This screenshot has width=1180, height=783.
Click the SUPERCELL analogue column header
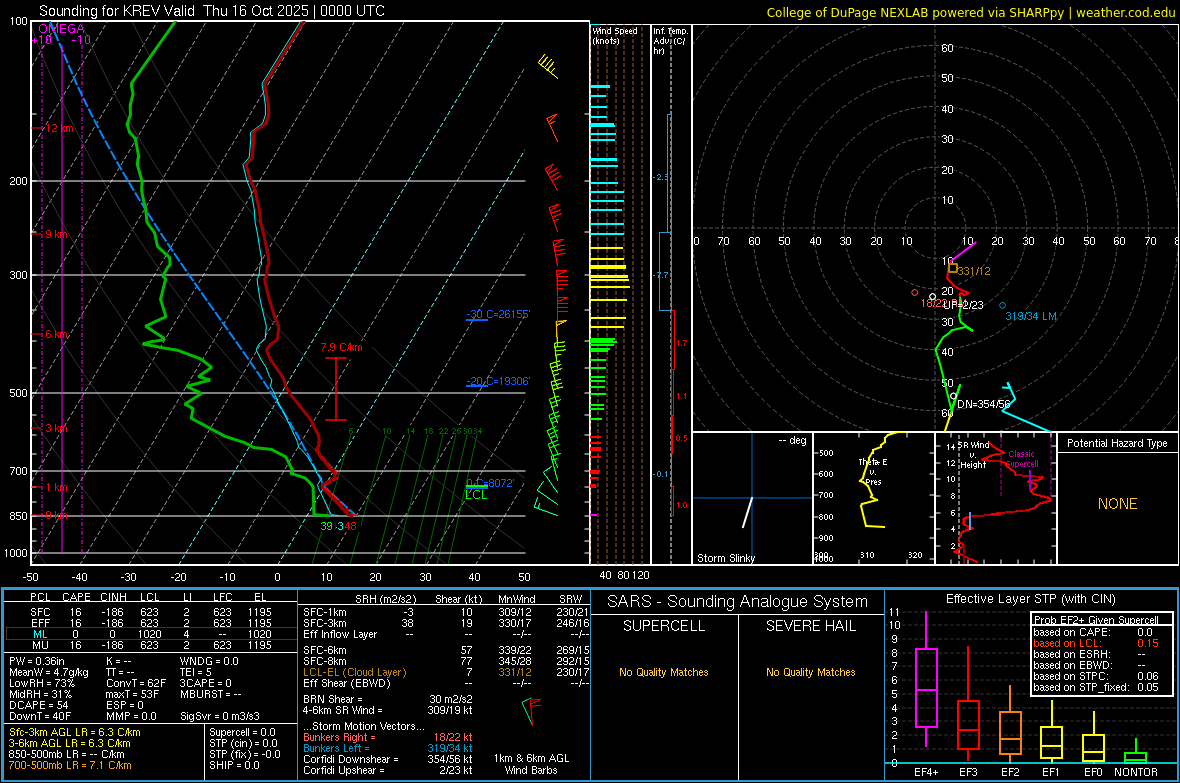pyautogui.click(x=664, y=626)
